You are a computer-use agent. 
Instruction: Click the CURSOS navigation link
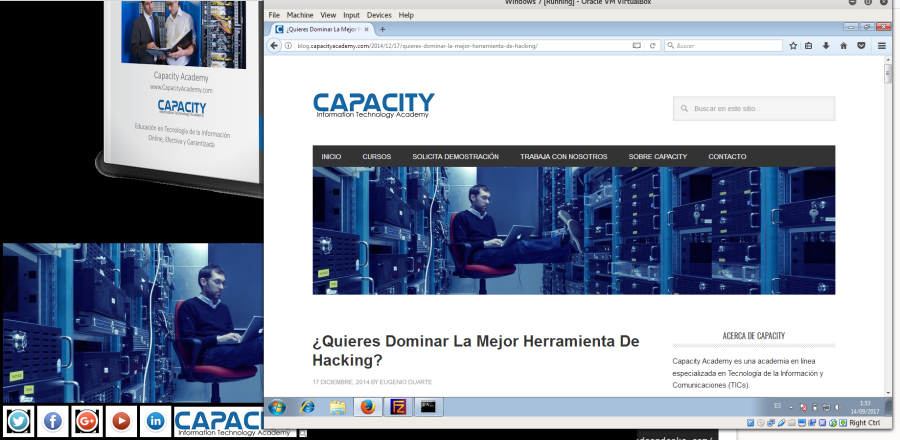(377, 157)
